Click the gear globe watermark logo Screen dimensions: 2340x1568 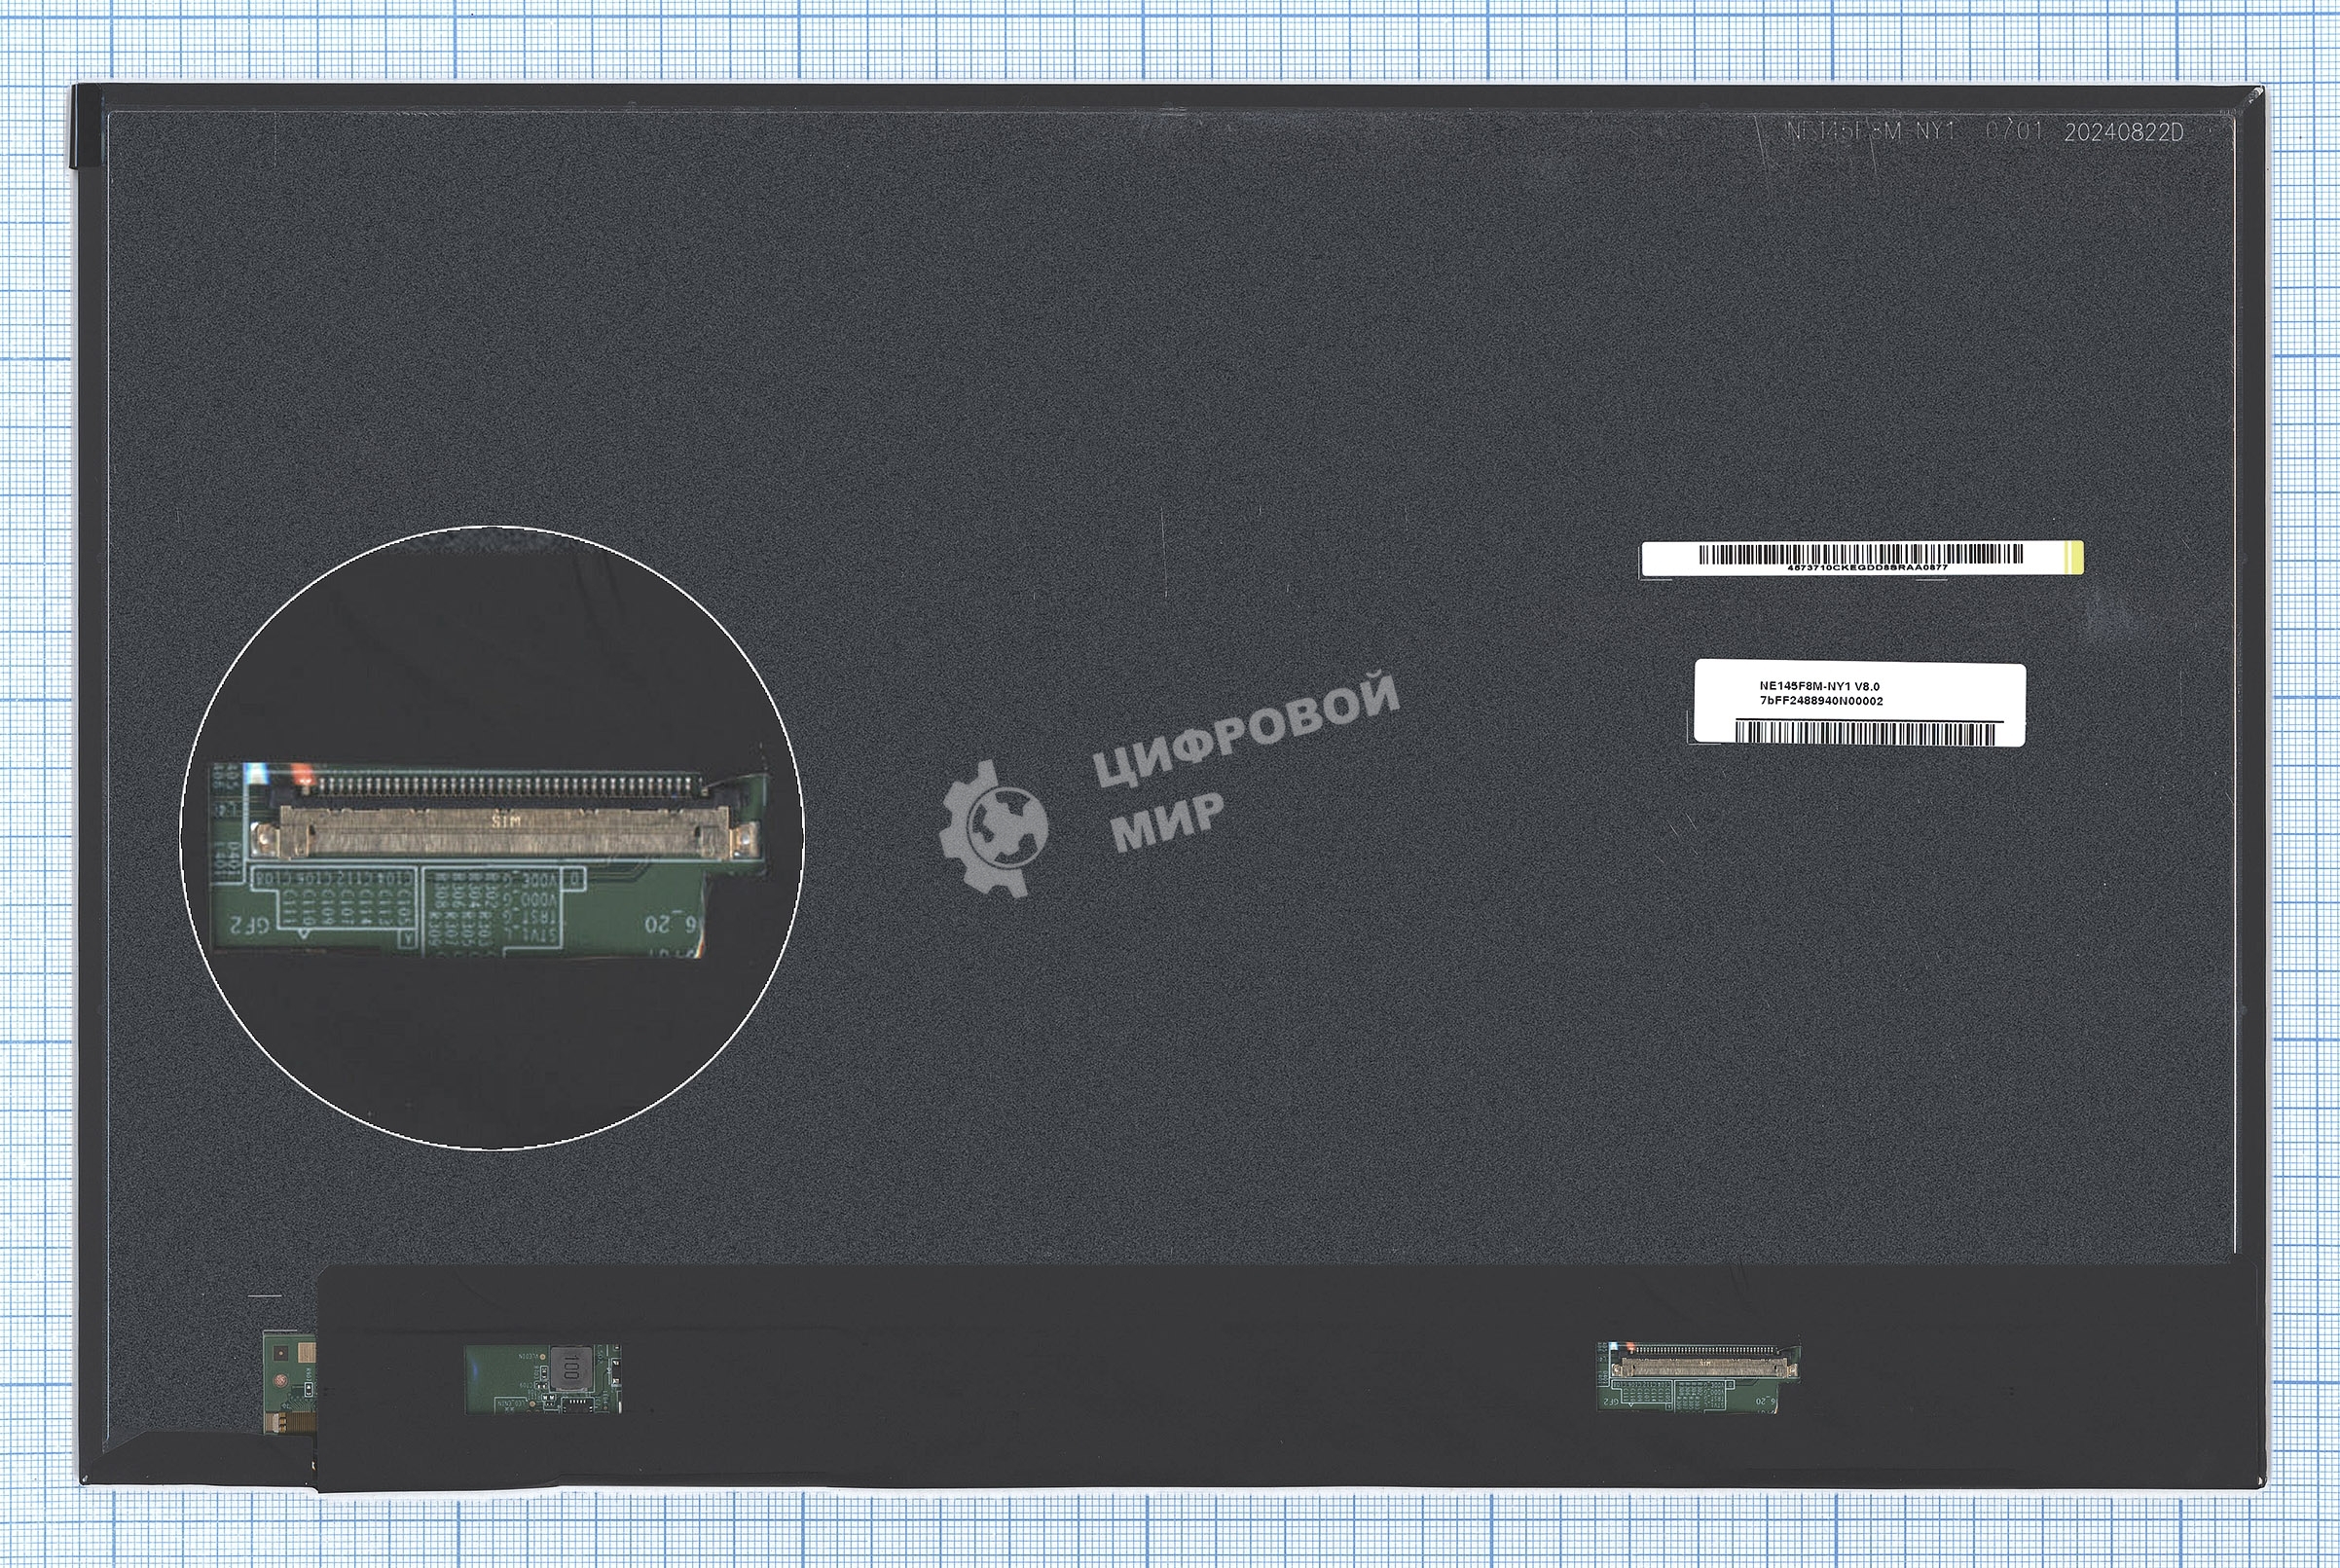point(994,828)
